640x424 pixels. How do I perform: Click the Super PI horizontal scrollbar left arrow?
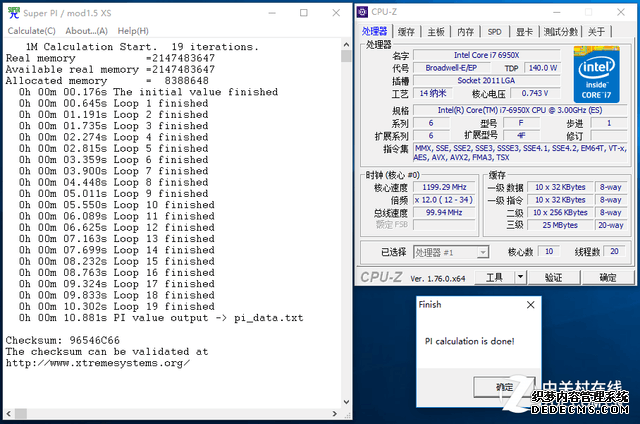tap(9, 414)
